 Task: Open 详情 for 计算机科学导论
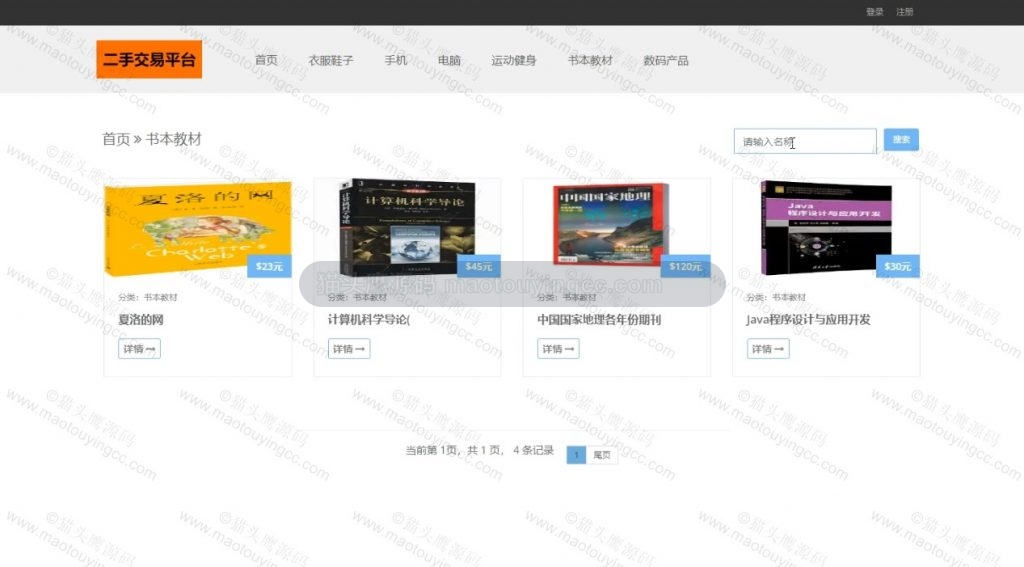(x=349, y=349)
